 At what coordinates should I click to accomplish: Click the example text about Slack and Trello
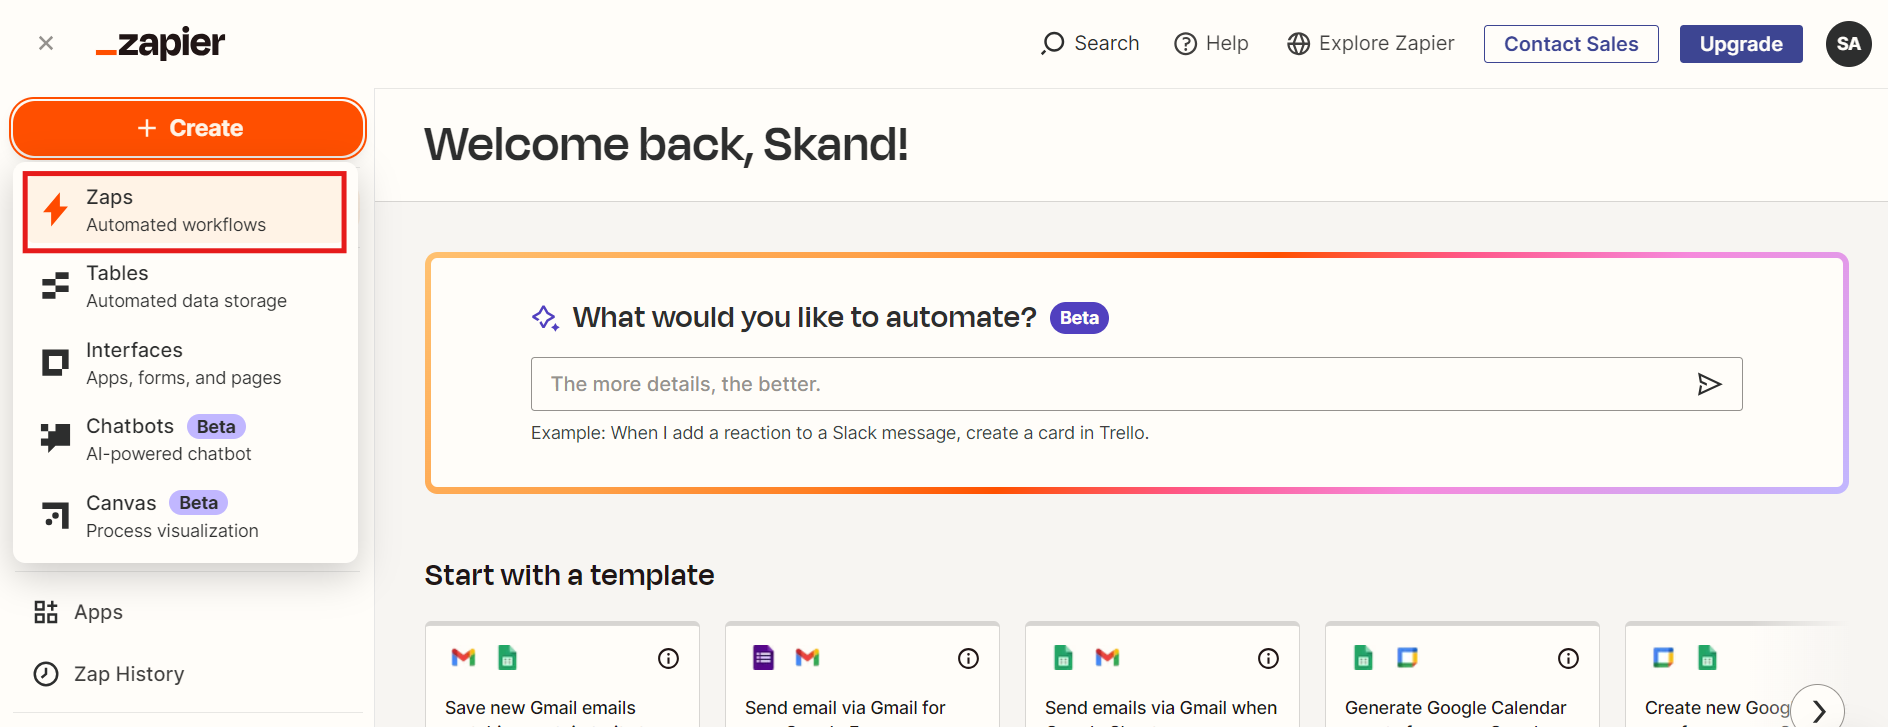point(840,433)
